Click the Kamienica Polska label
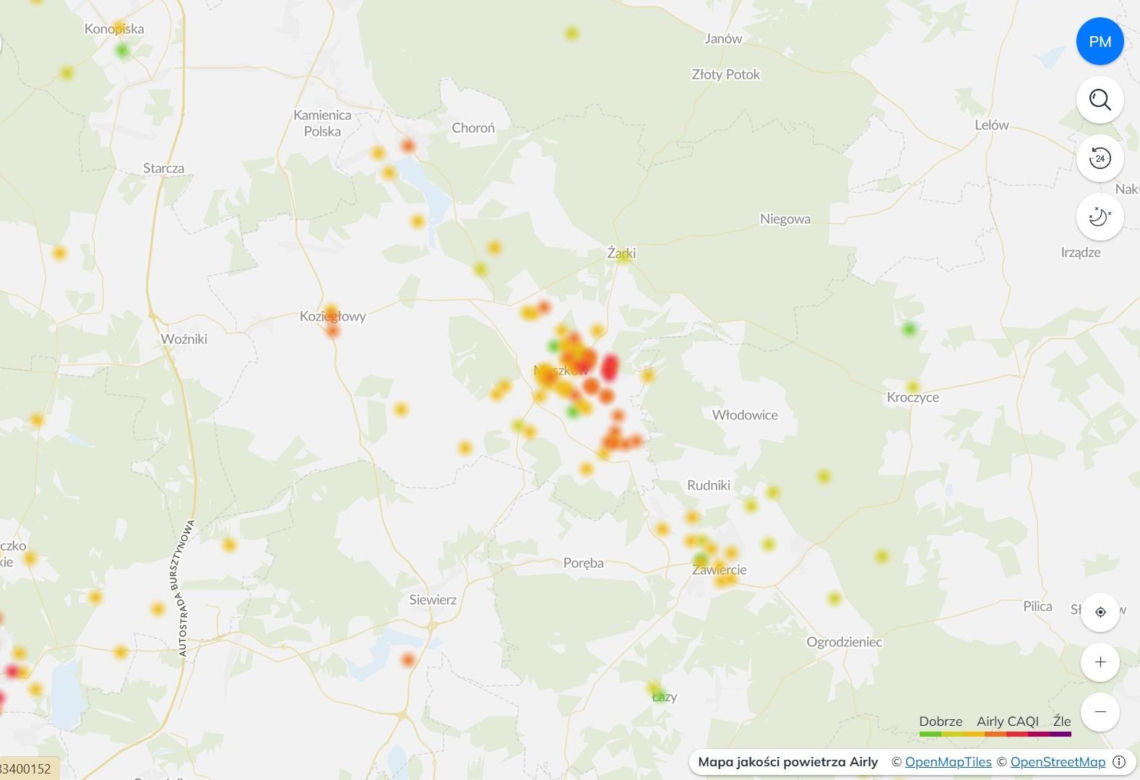 click(x=322, y=123)
